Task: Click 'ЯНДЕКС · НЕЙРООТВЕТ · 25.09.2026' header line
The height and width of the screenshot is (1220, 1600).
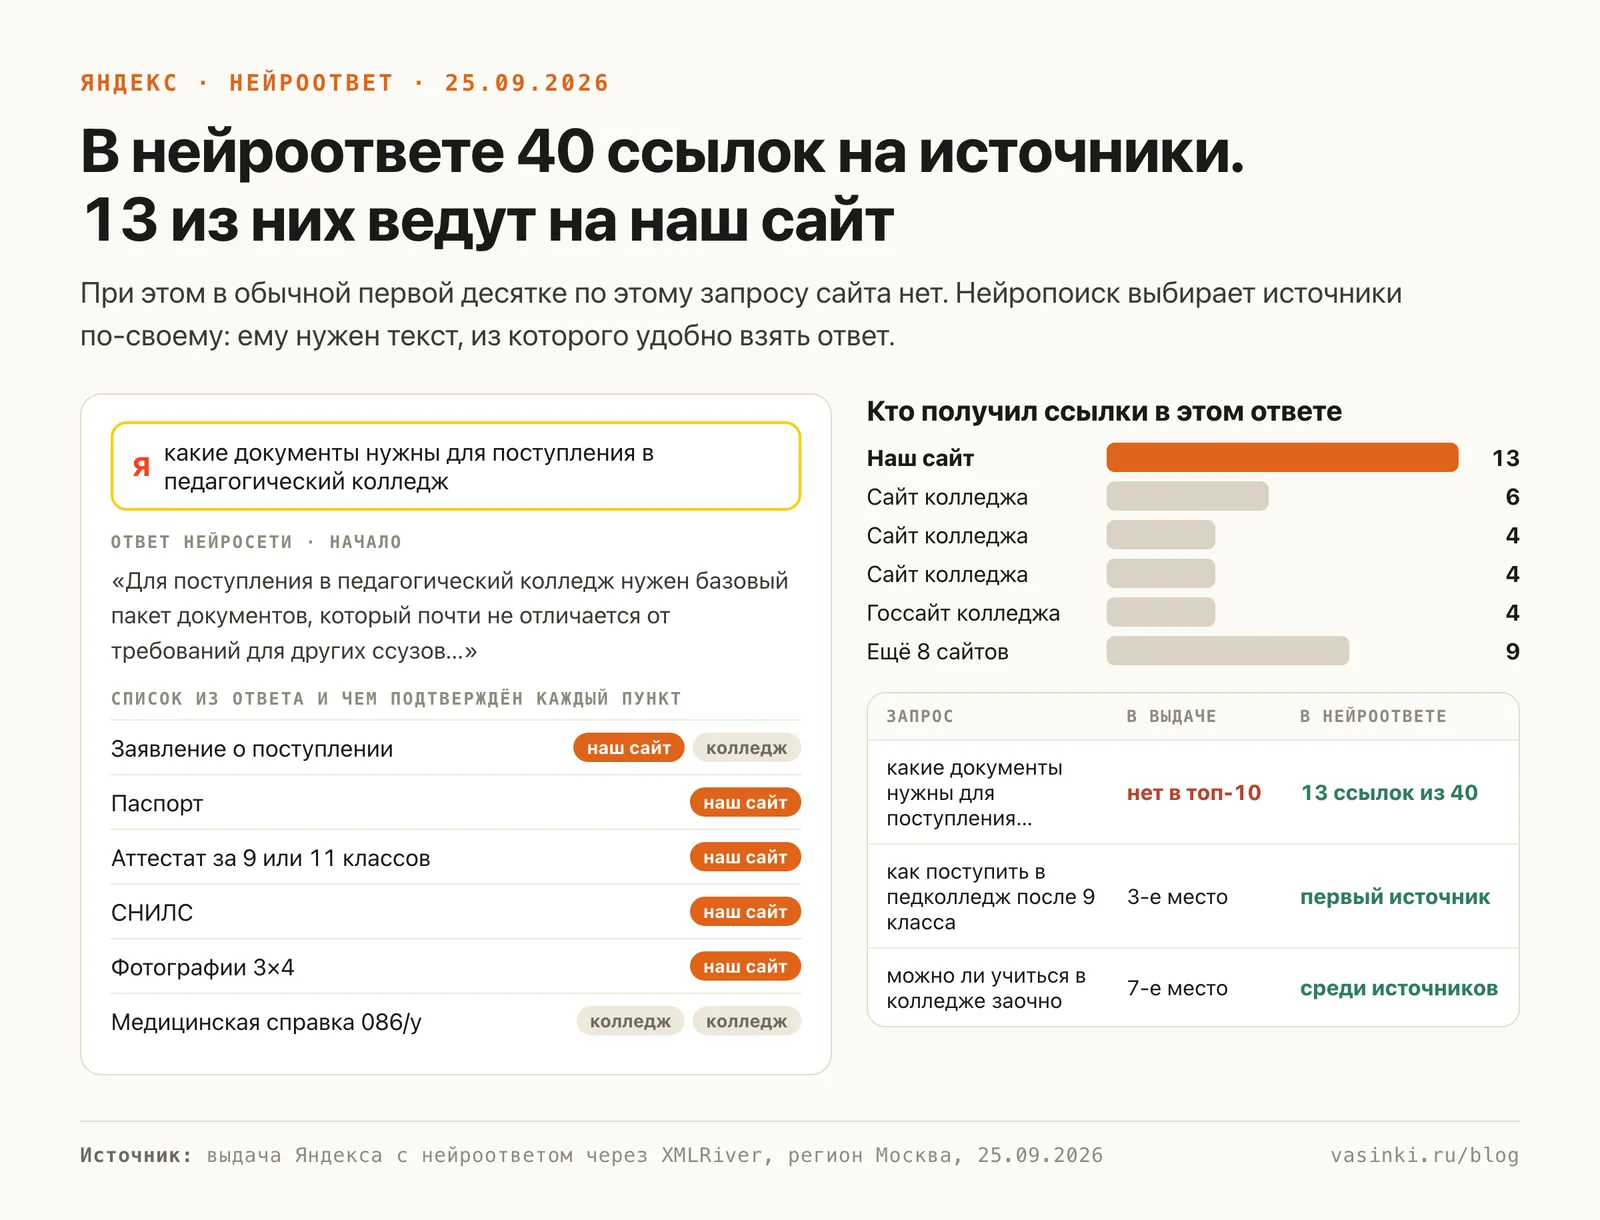Action: 344,83
